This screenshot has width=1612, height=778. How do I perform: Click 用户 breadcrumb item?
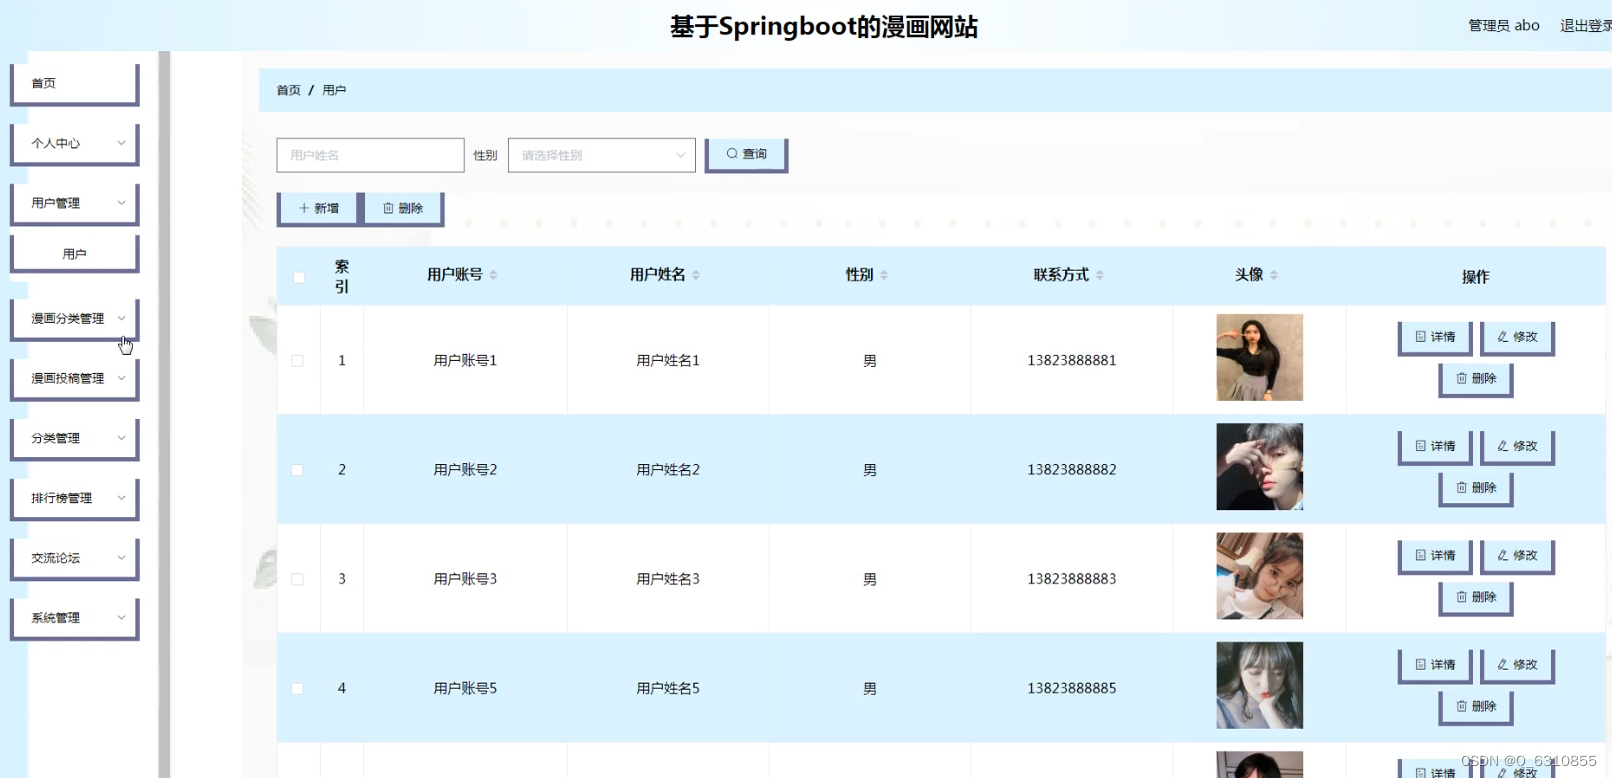tap(334, 90)
